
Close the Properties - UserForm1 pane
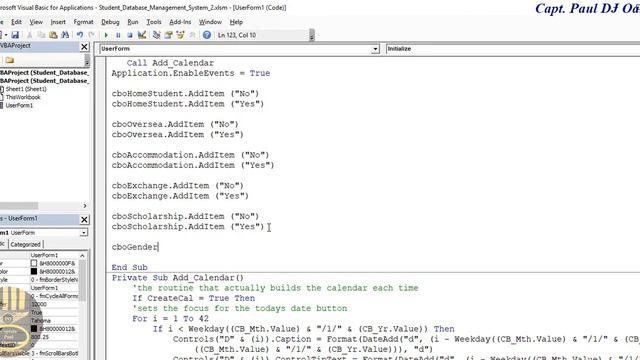click(x=84, y=220)
